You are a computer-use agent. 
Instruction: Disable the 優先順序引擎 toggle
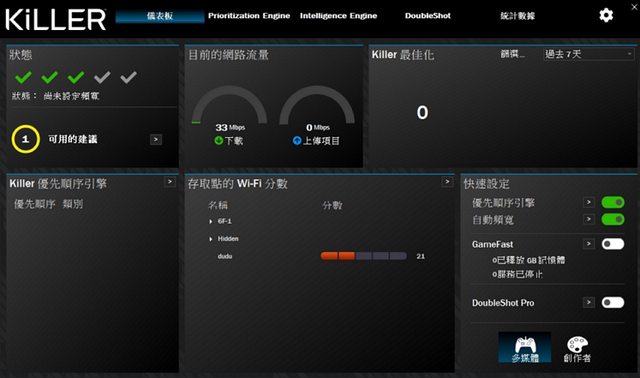[x=613, y=202]
